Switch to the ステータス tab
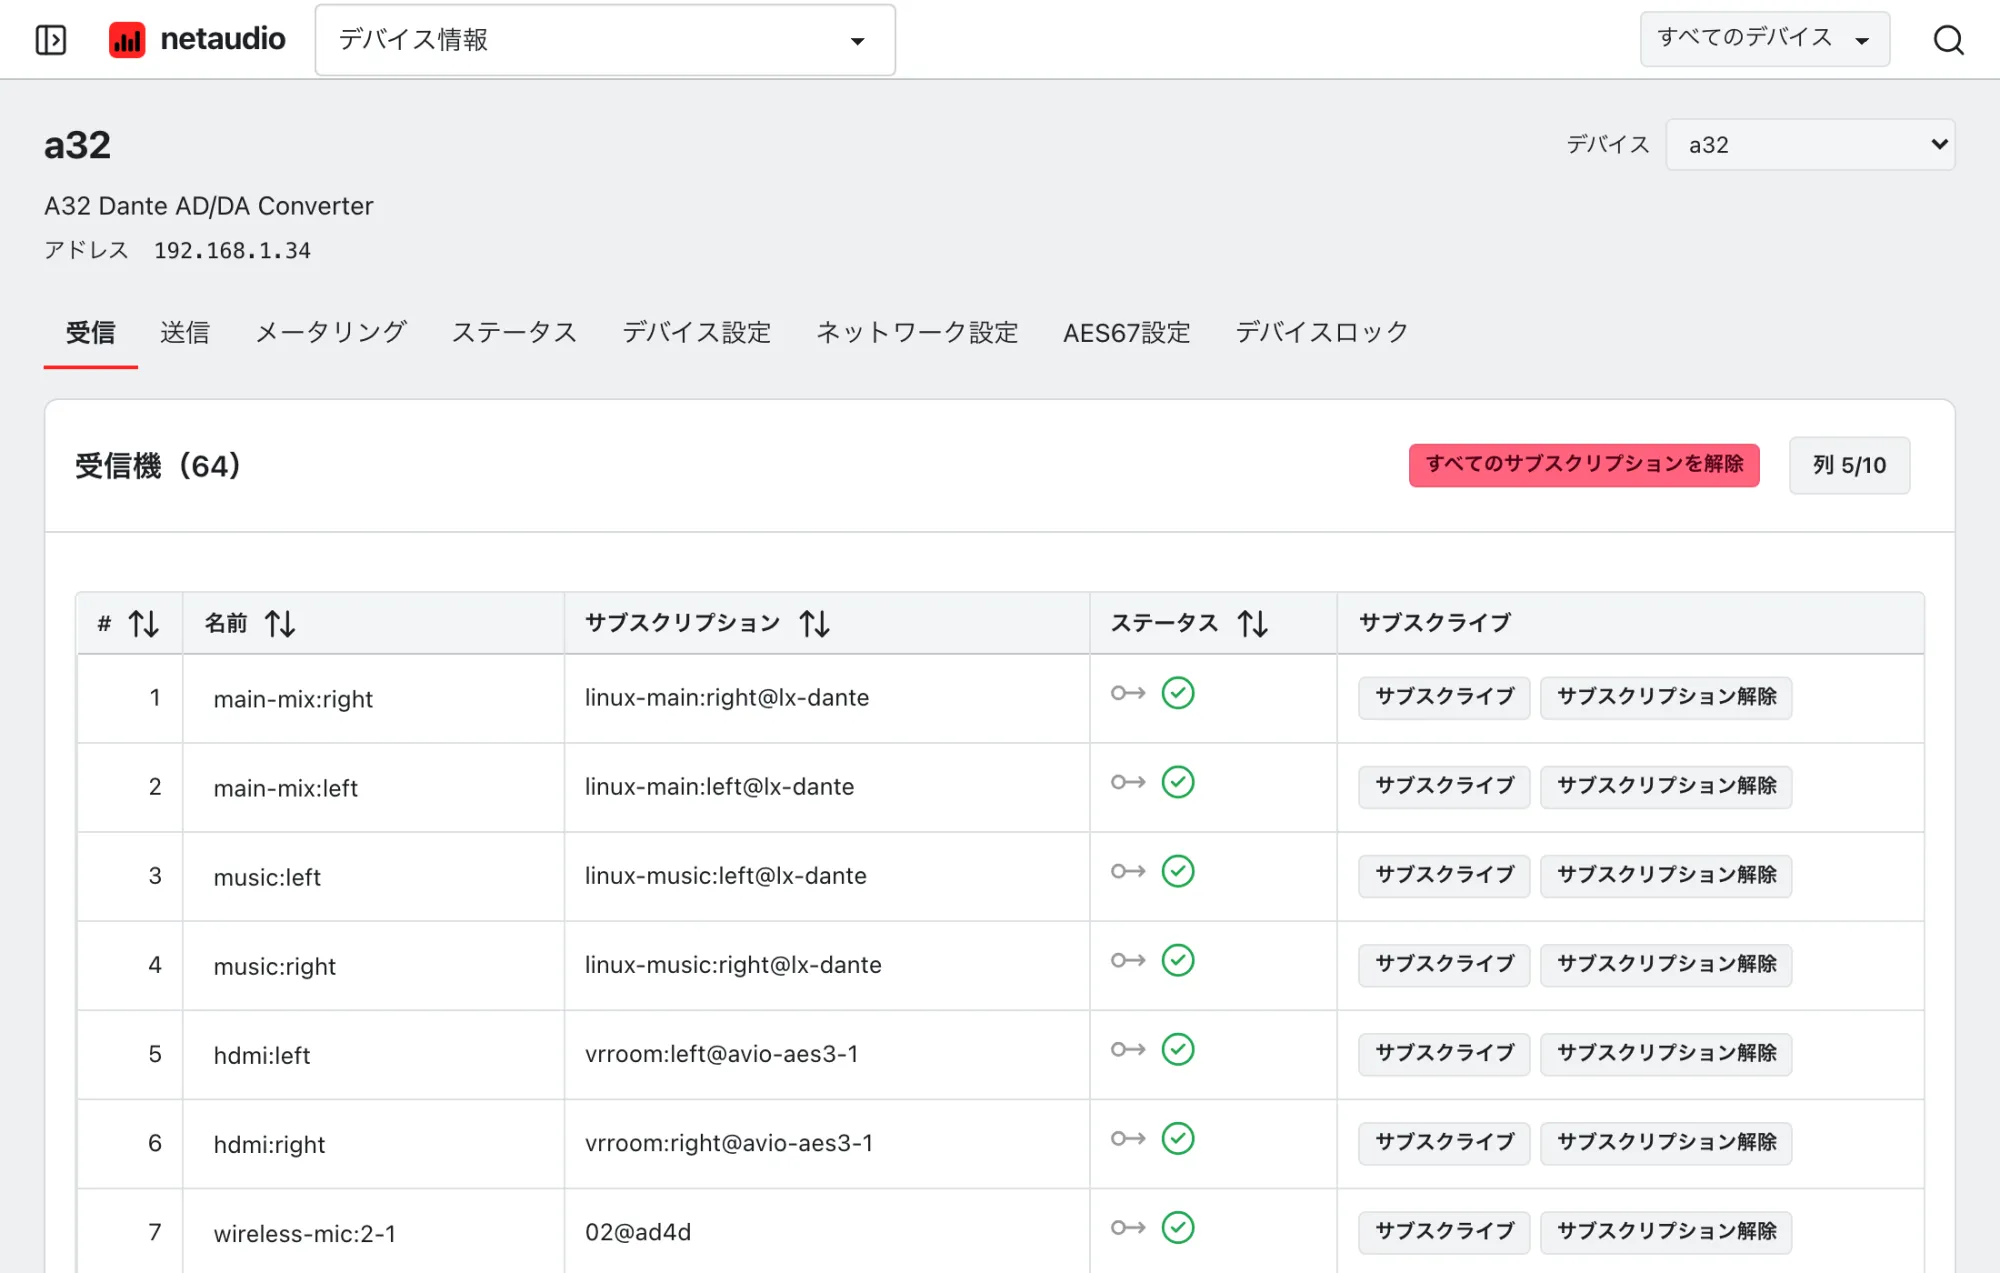Viewport: 2000px width, 1273px height. point(514,332)
